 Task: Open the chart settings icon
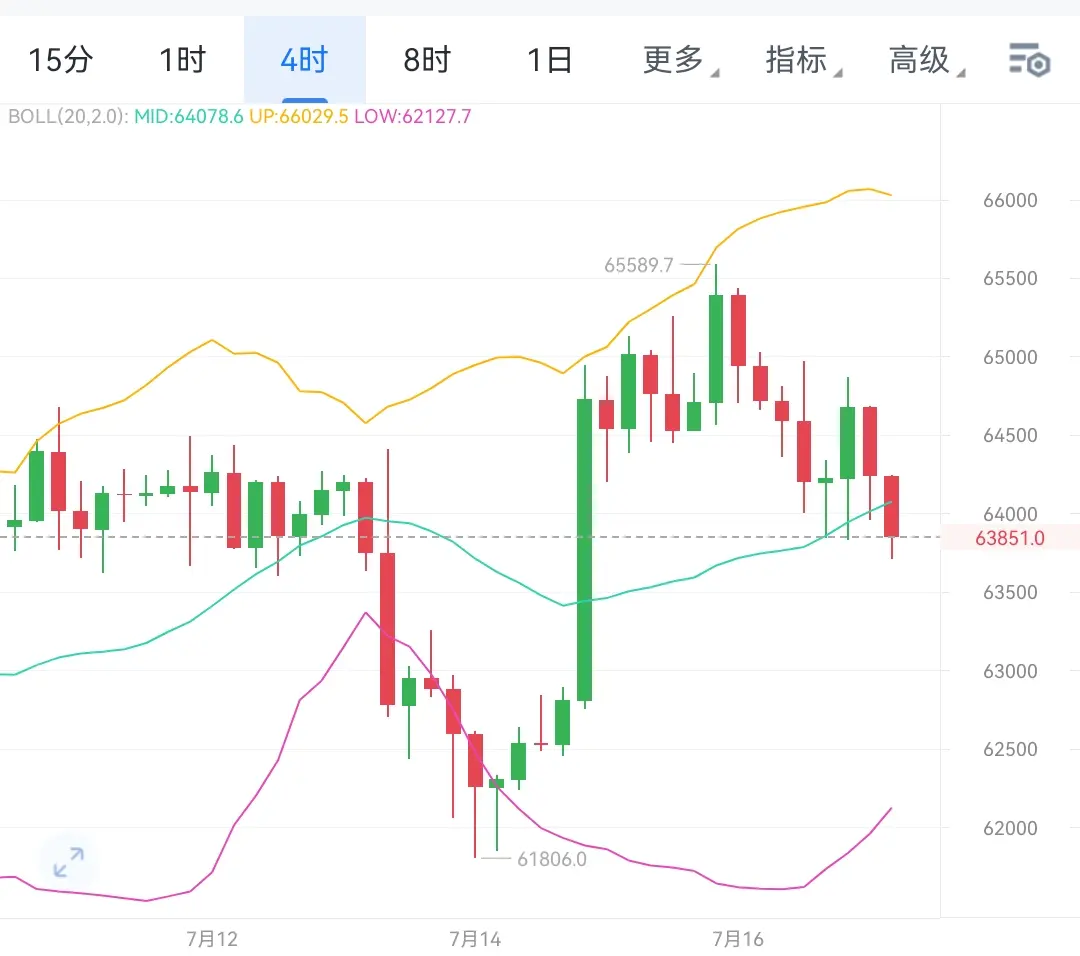coord(1029,60)
